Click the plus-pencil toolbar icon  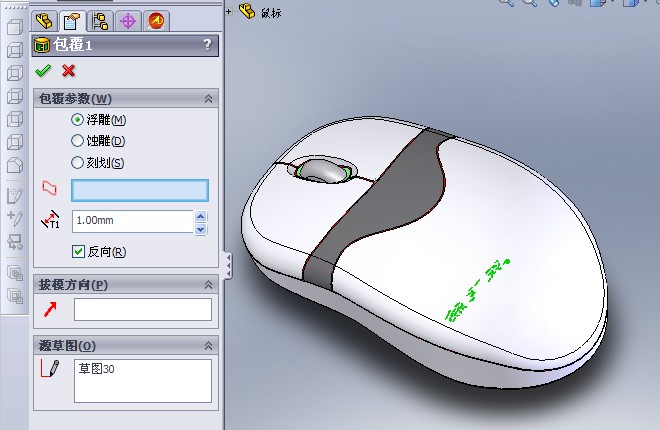(15, 218)
